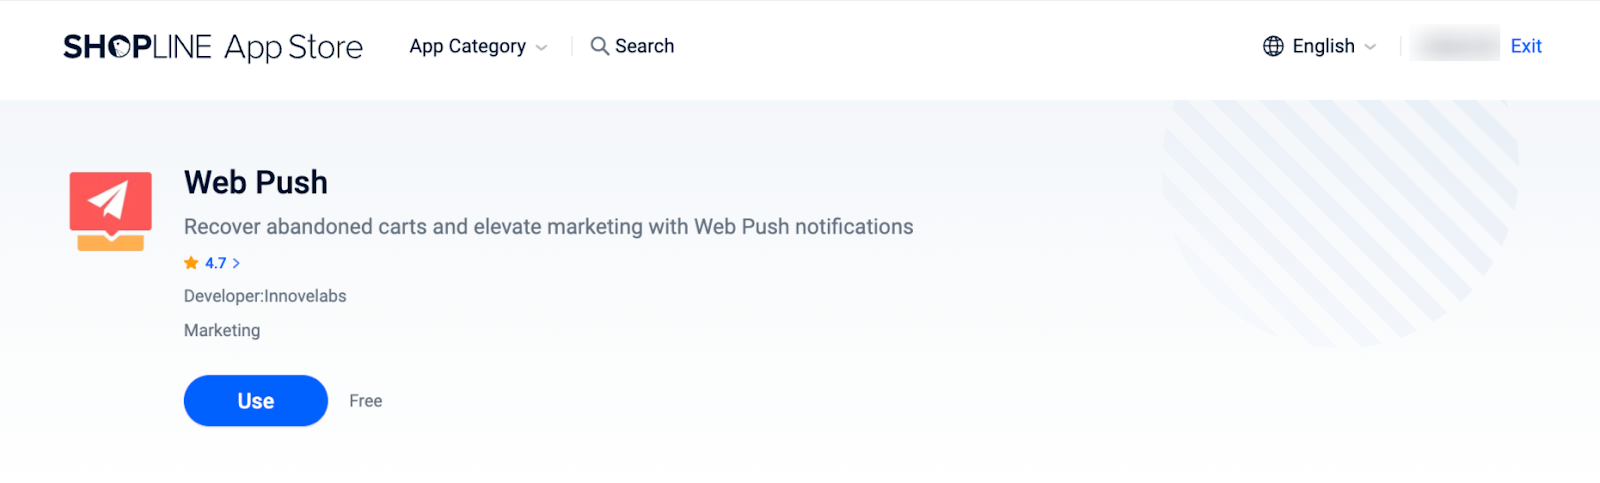Image resolution: width=1600 pixels, height=483 pixels.
Task: Open the 4.7 rating link
Action: tap(216, 263)
